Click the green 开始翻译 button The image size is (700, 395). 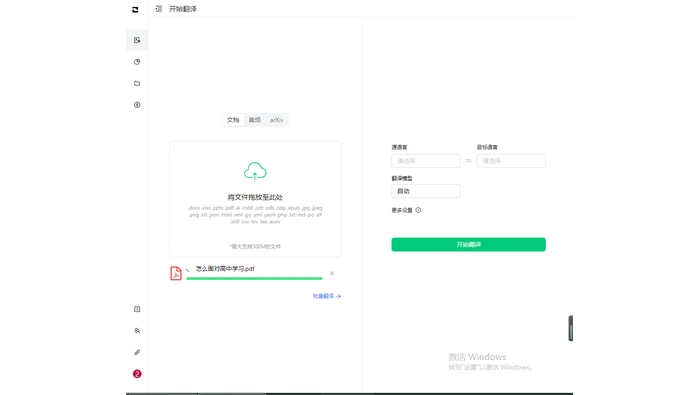[x=468, y=245]
